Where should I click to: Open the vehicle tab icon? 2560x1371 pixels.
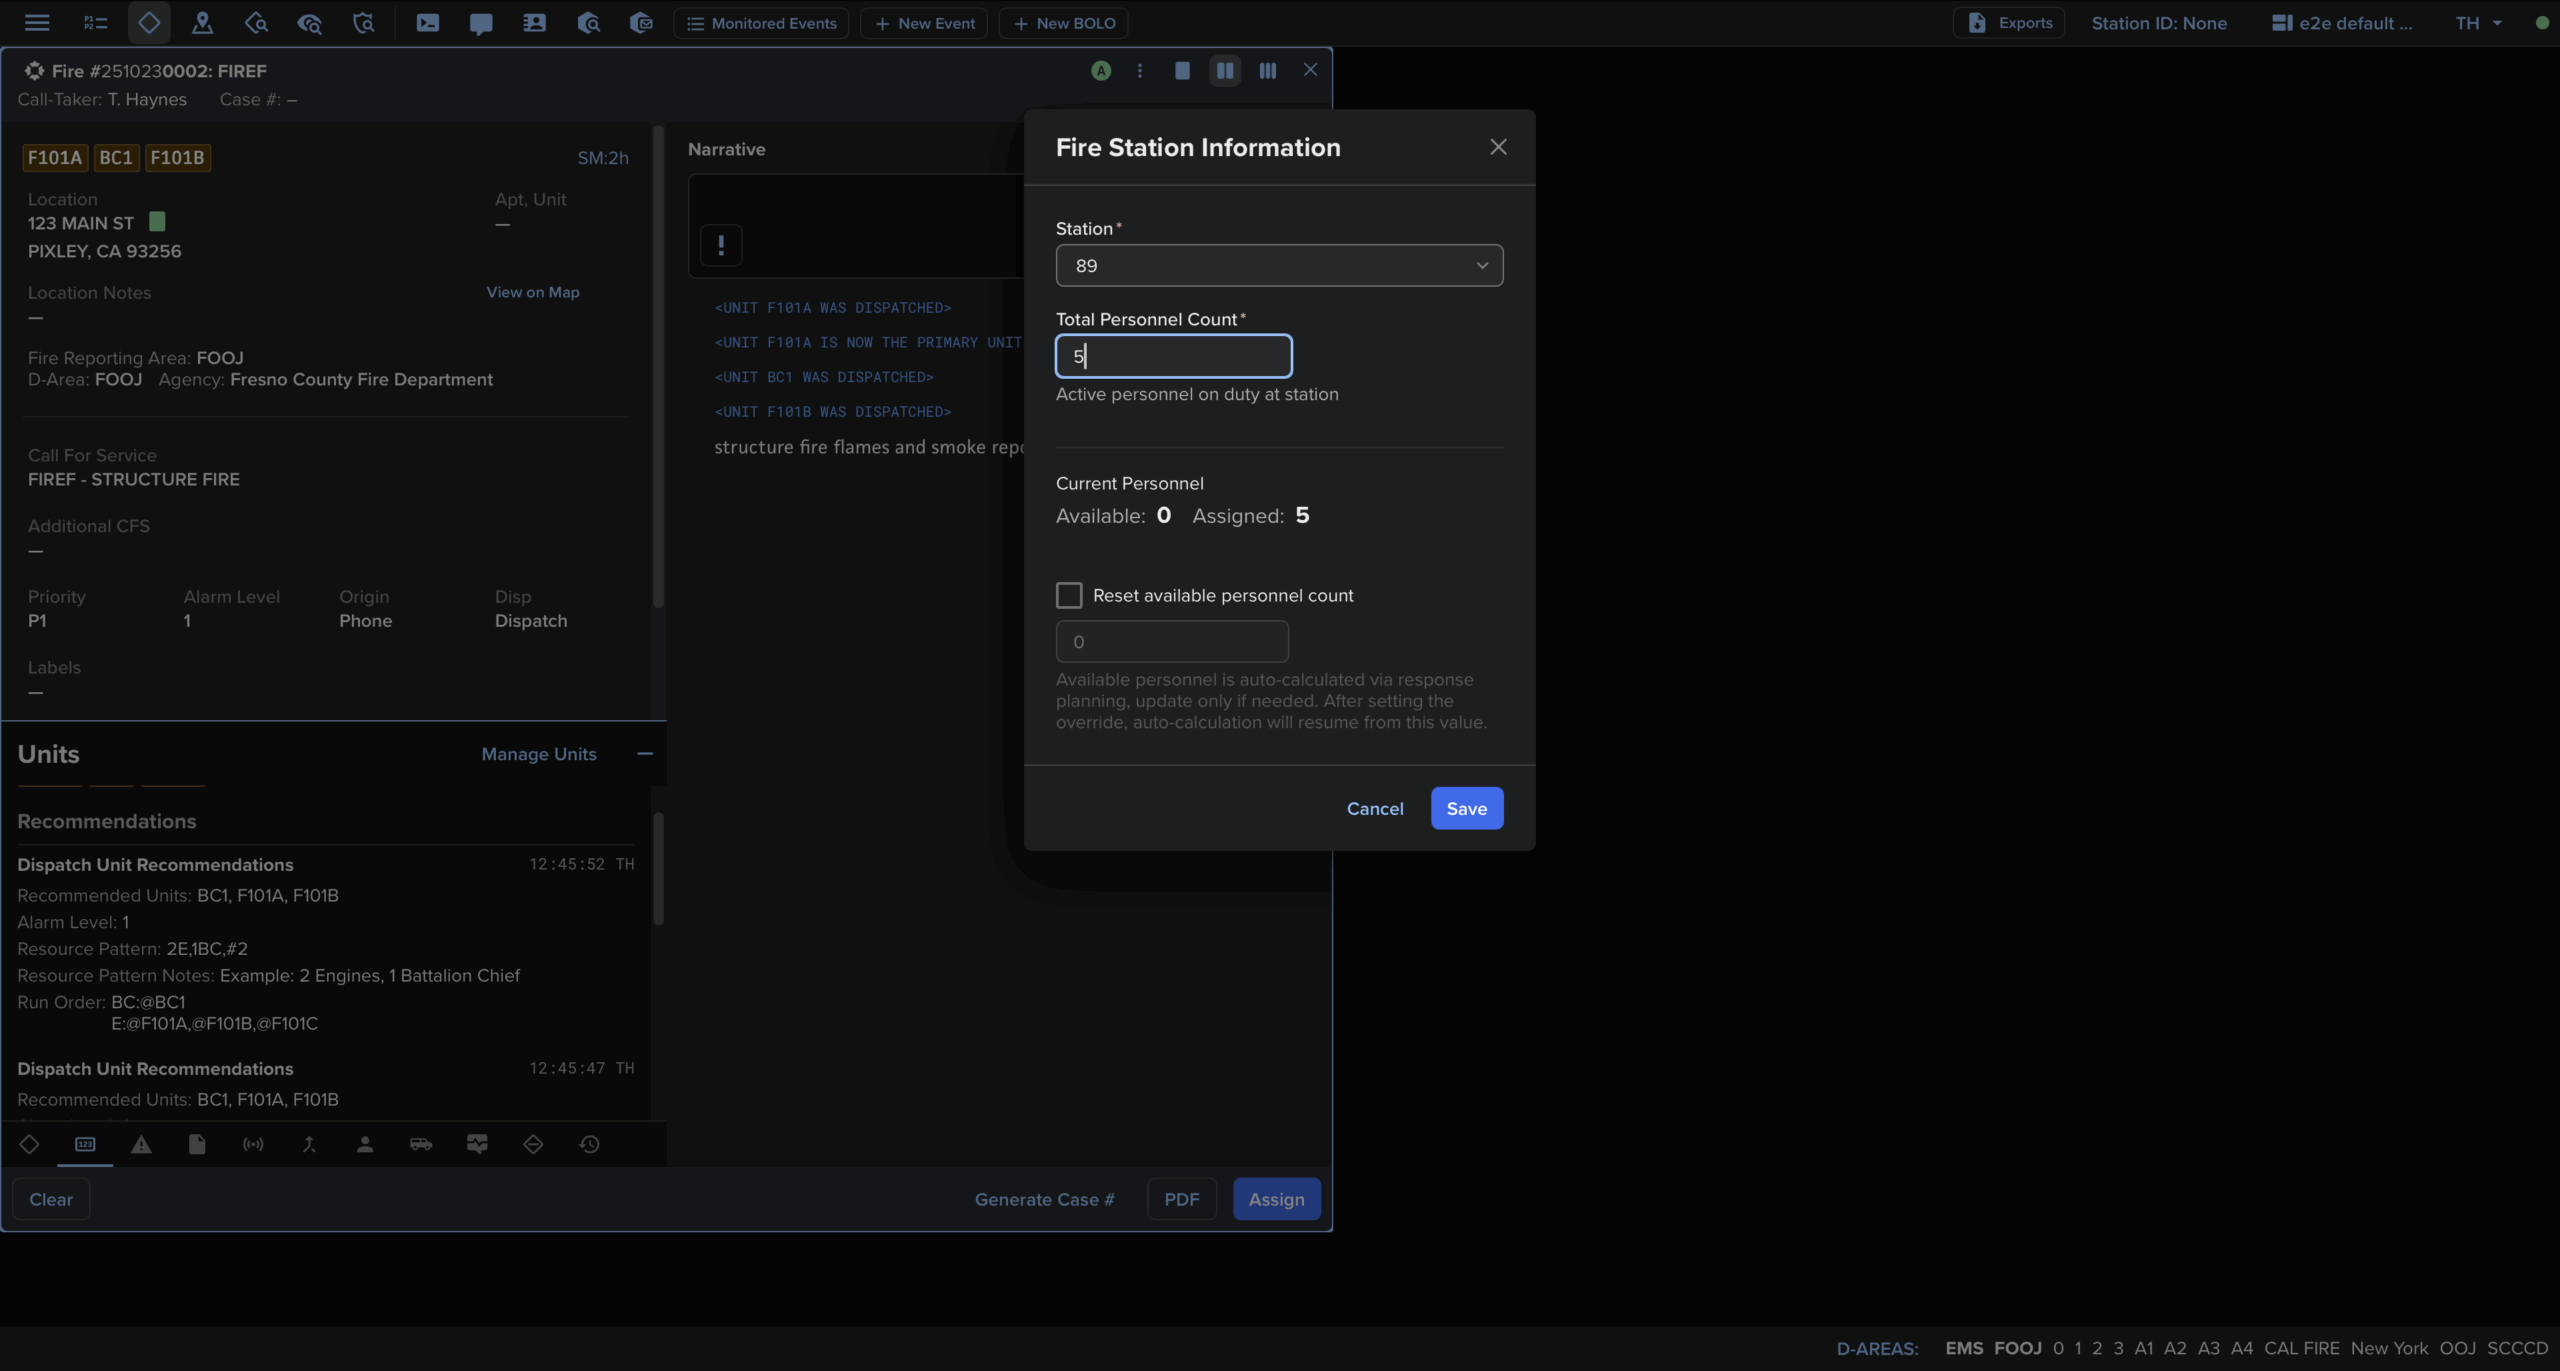click(x=421, y=1145)
